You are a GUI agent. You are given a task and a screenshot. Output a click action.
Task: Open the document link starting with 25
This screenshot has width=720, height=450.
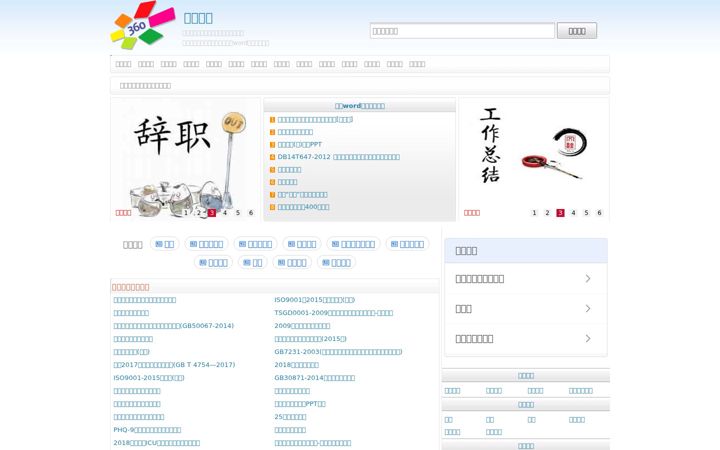(290, 417)
